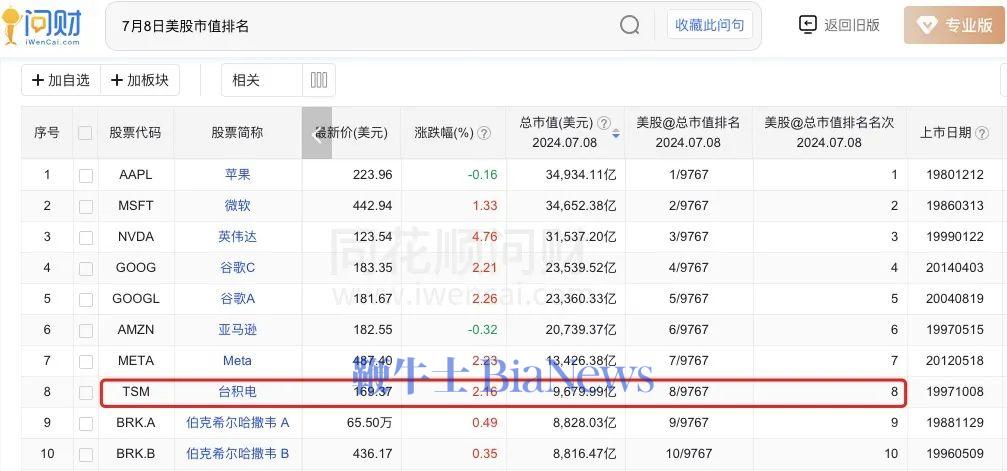Viewport: 1007px width, 471px height.
Task: Toggle the select-all header checkbox
Action: (85, 133)
